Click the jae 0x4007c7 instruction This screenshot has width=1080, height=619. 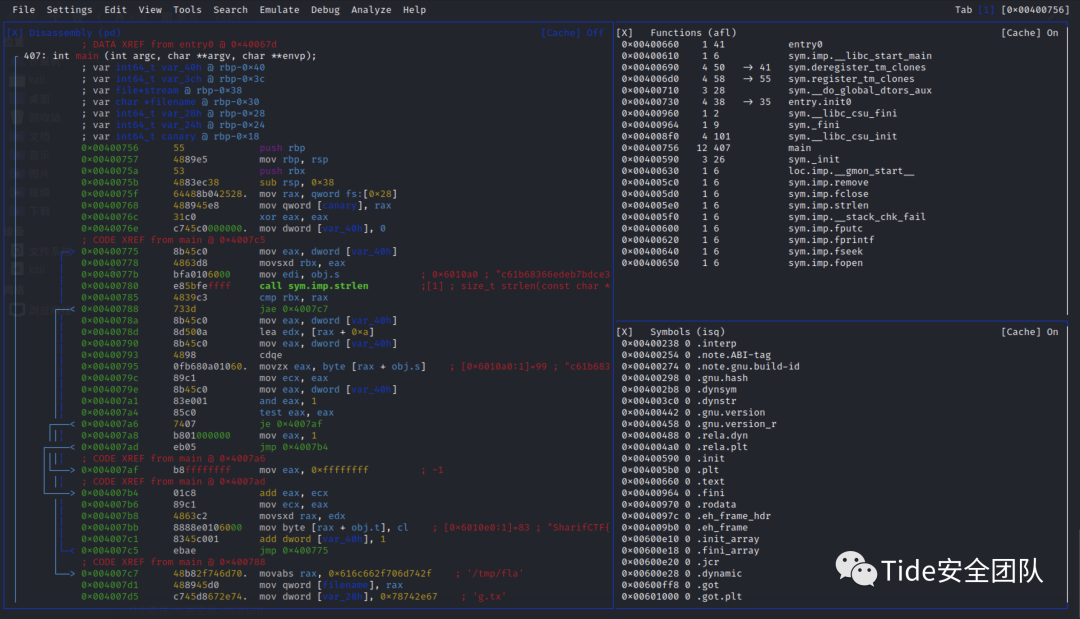[293, 309]
